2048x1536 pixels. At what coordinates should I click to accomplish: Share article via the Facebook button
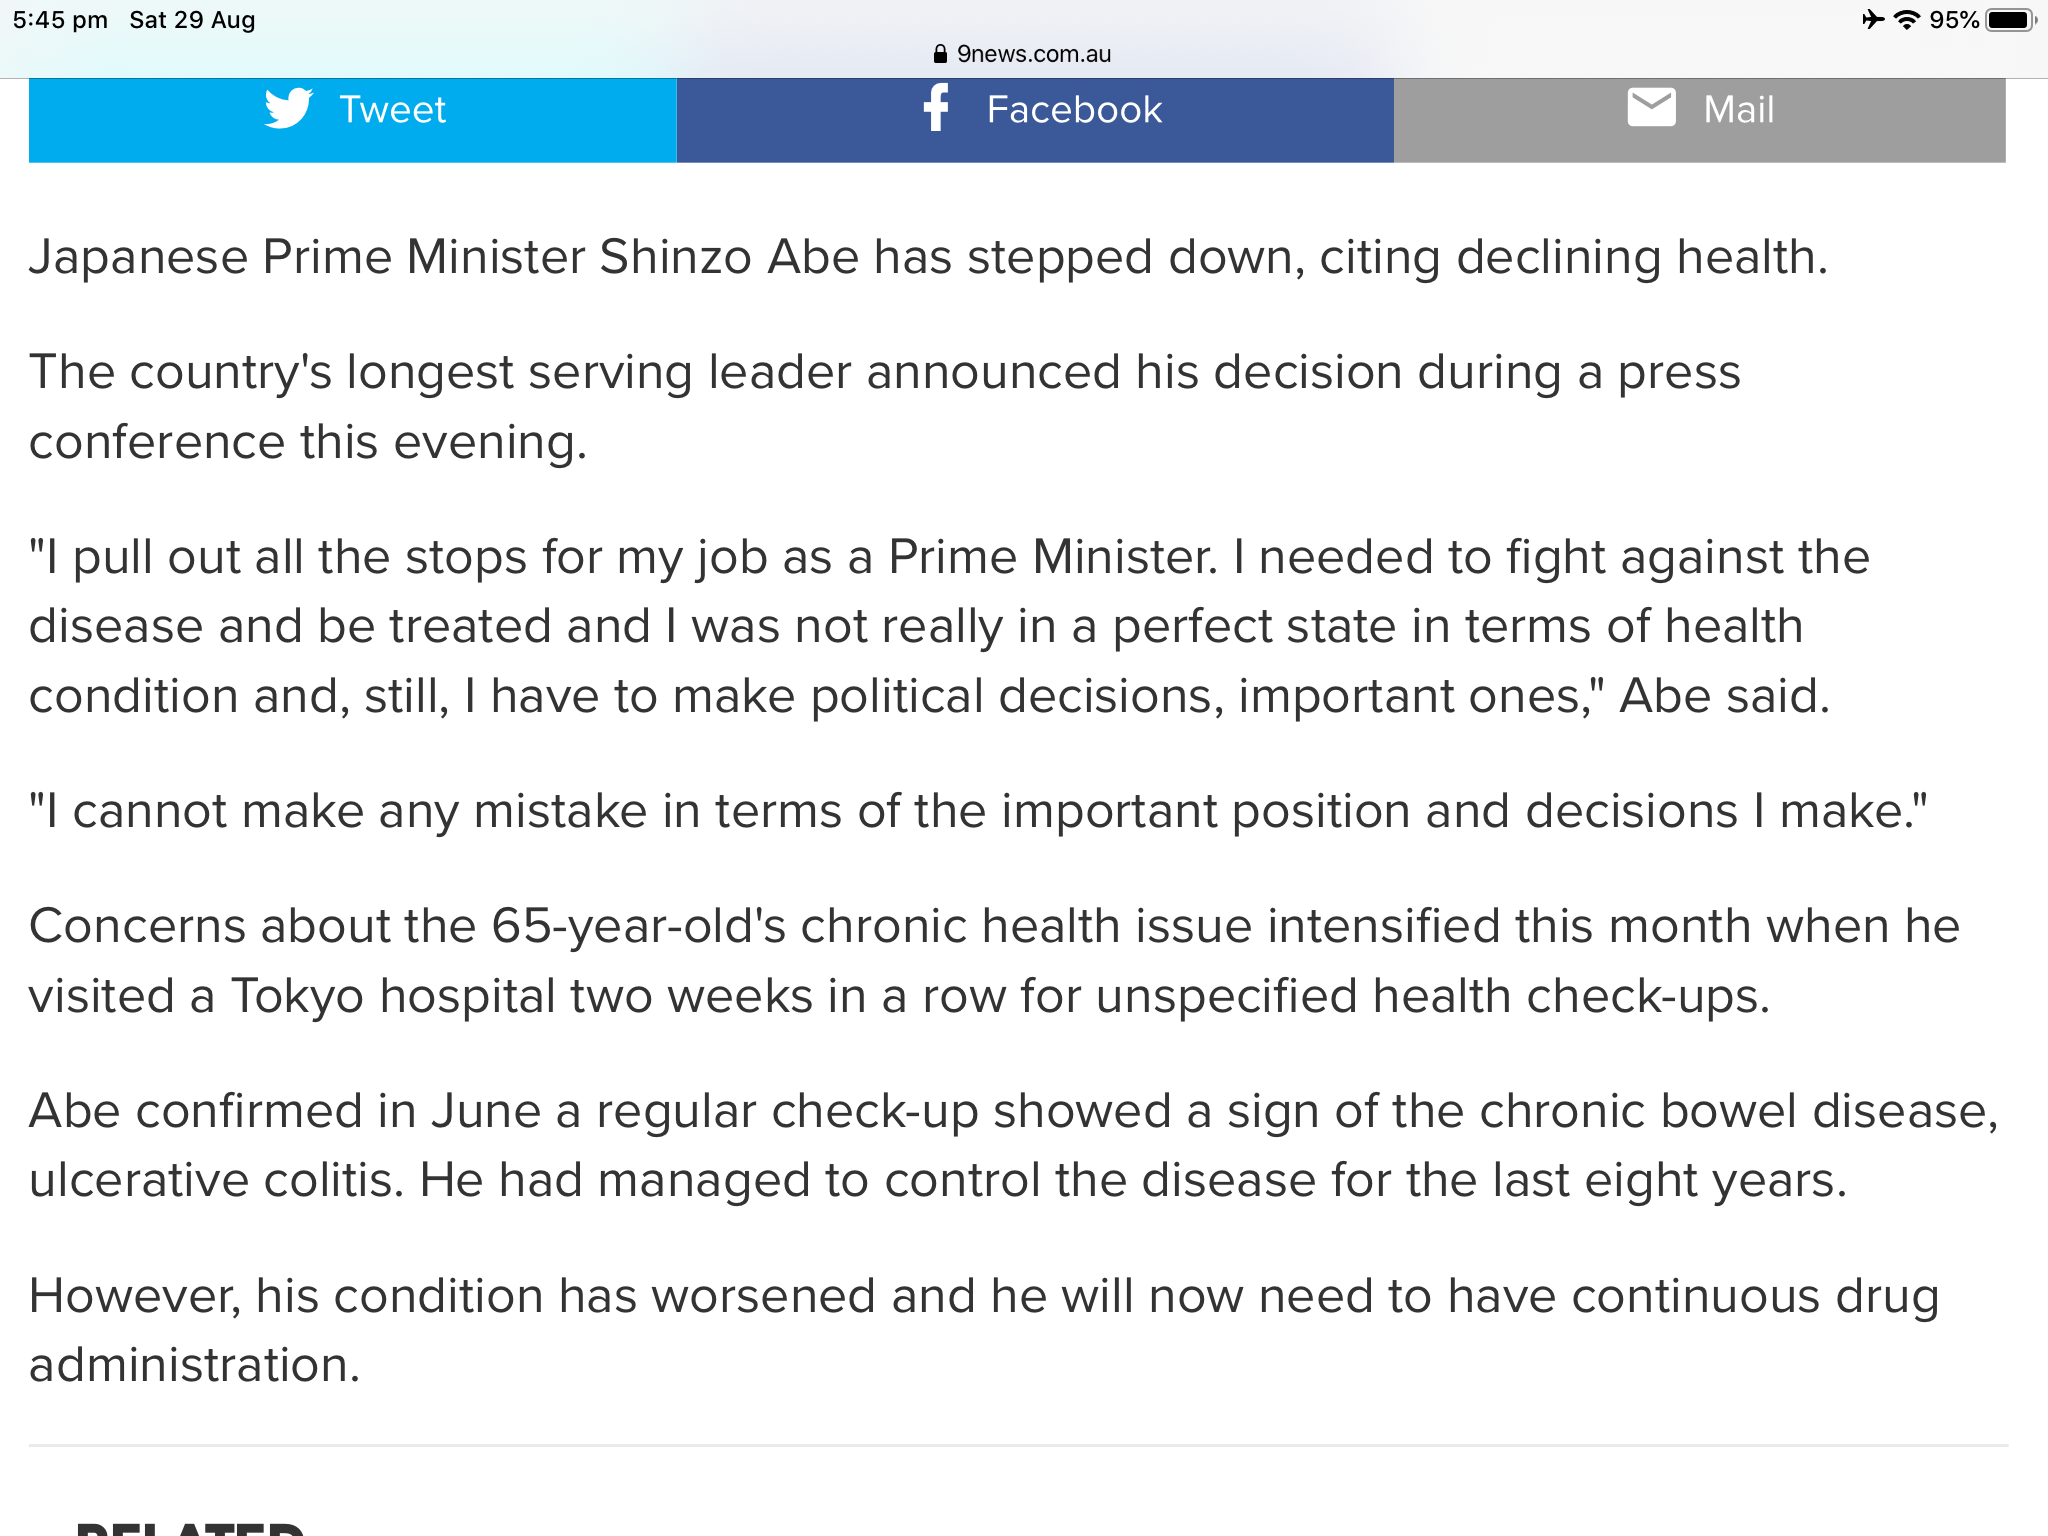click(x=1035, y=120)
